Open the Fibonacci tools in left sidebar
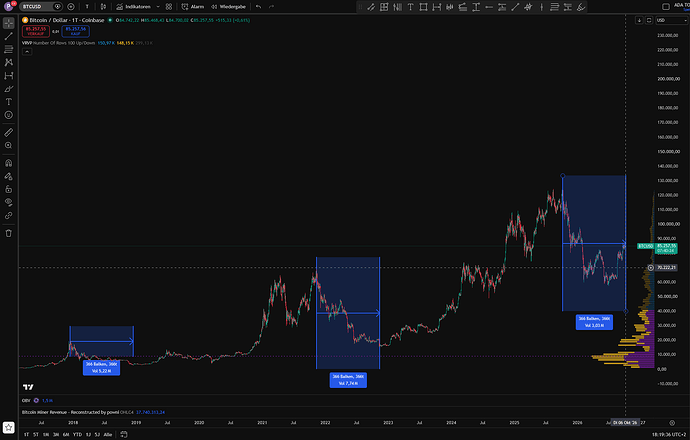Screen dimensions: 690x440 click(8, 49)
